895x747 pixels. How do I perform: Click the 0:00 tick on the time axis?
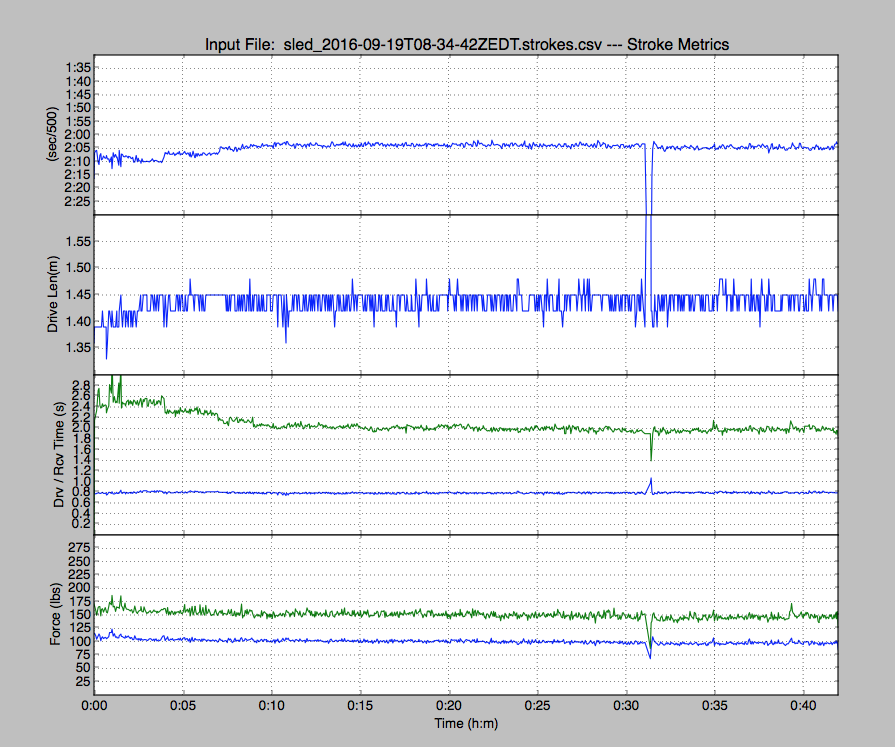[94, 705]
